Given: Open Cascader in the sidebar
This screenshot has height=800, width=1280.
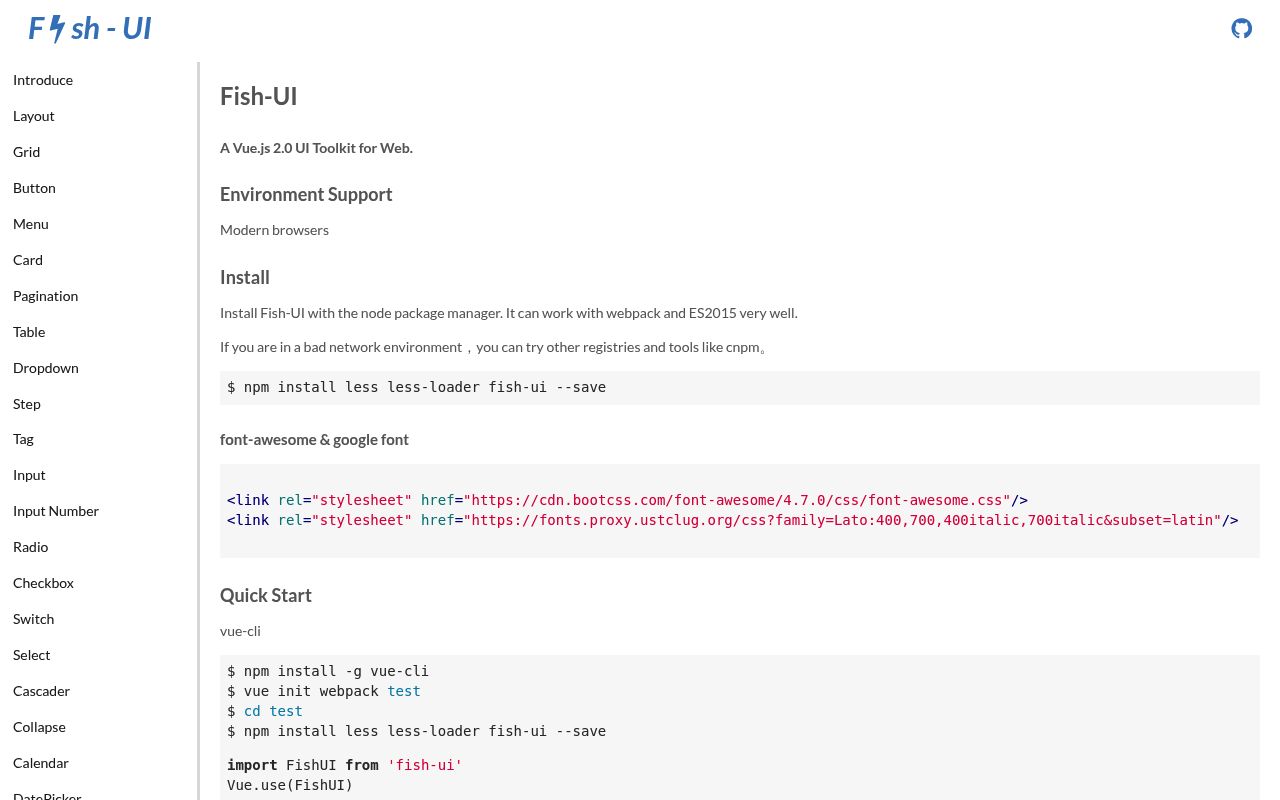Looking at the screenshot, I should [x=42, y=691].
